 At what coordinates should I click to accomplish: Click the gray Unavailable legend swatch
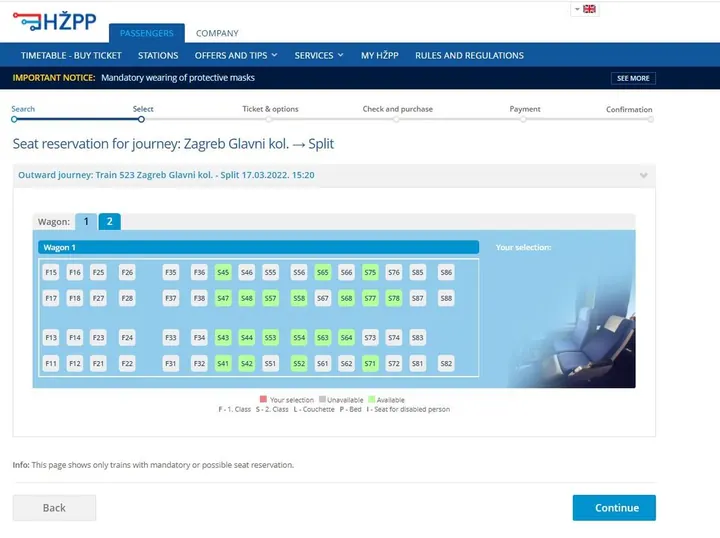[322, 399]
